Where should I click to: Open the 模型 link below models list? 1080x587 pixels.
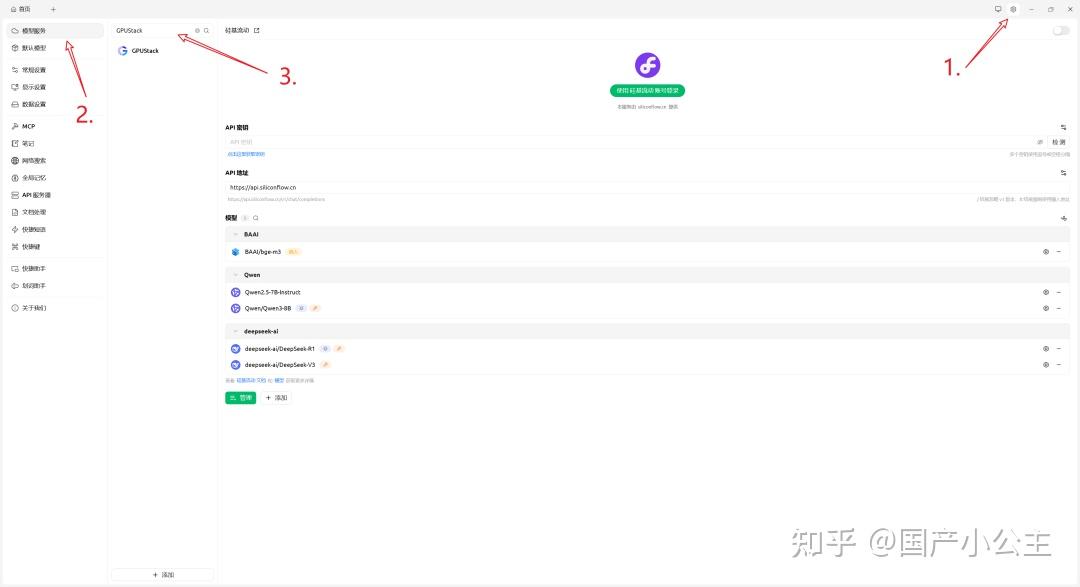(279, 380)
